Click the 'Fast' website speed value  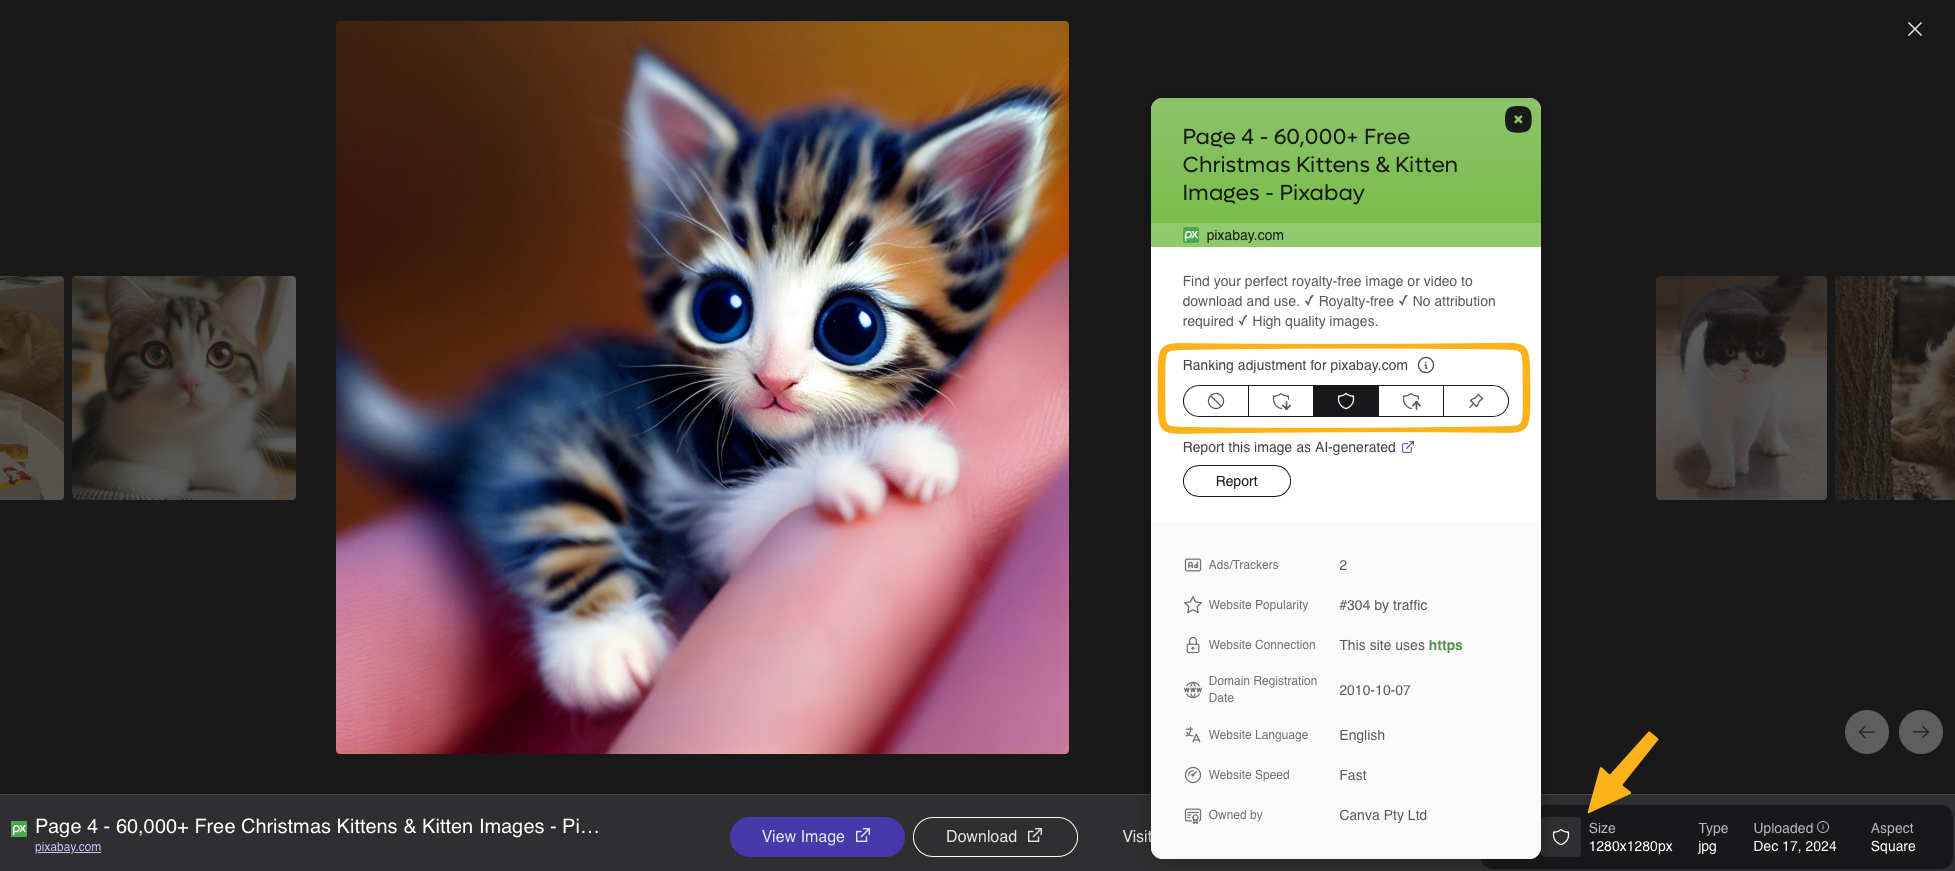pyautogui.click(x=1353, y=775)
